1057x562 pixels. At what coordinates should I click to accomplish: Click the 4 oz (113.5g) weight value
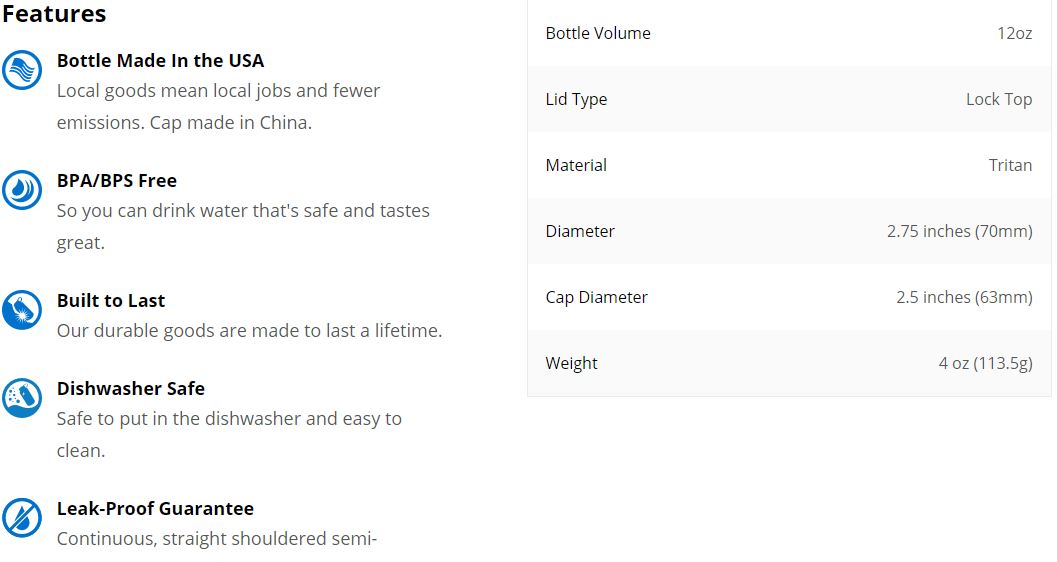point(986,363)
